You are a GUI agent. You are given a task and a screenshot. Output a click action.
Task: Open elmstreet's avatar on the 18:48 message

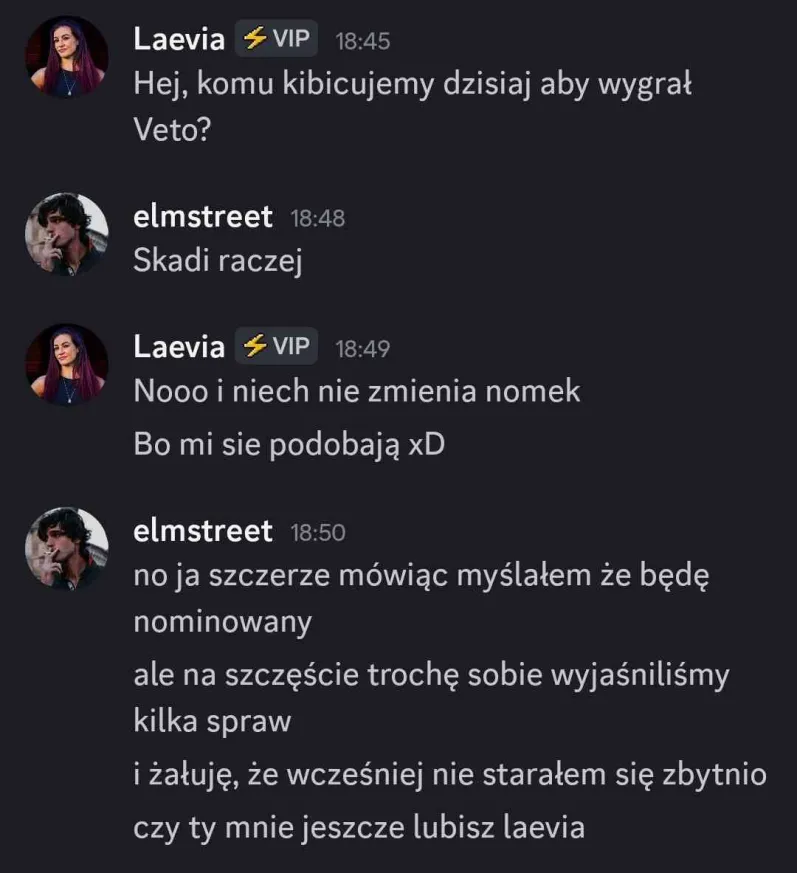pyautogui.click(x=66, y=233)
